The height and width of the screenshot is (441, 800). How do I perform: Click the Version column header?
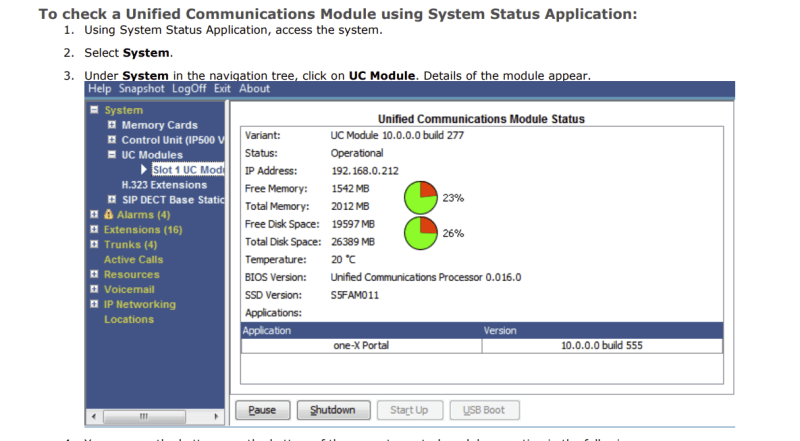[x=602, y=330]
